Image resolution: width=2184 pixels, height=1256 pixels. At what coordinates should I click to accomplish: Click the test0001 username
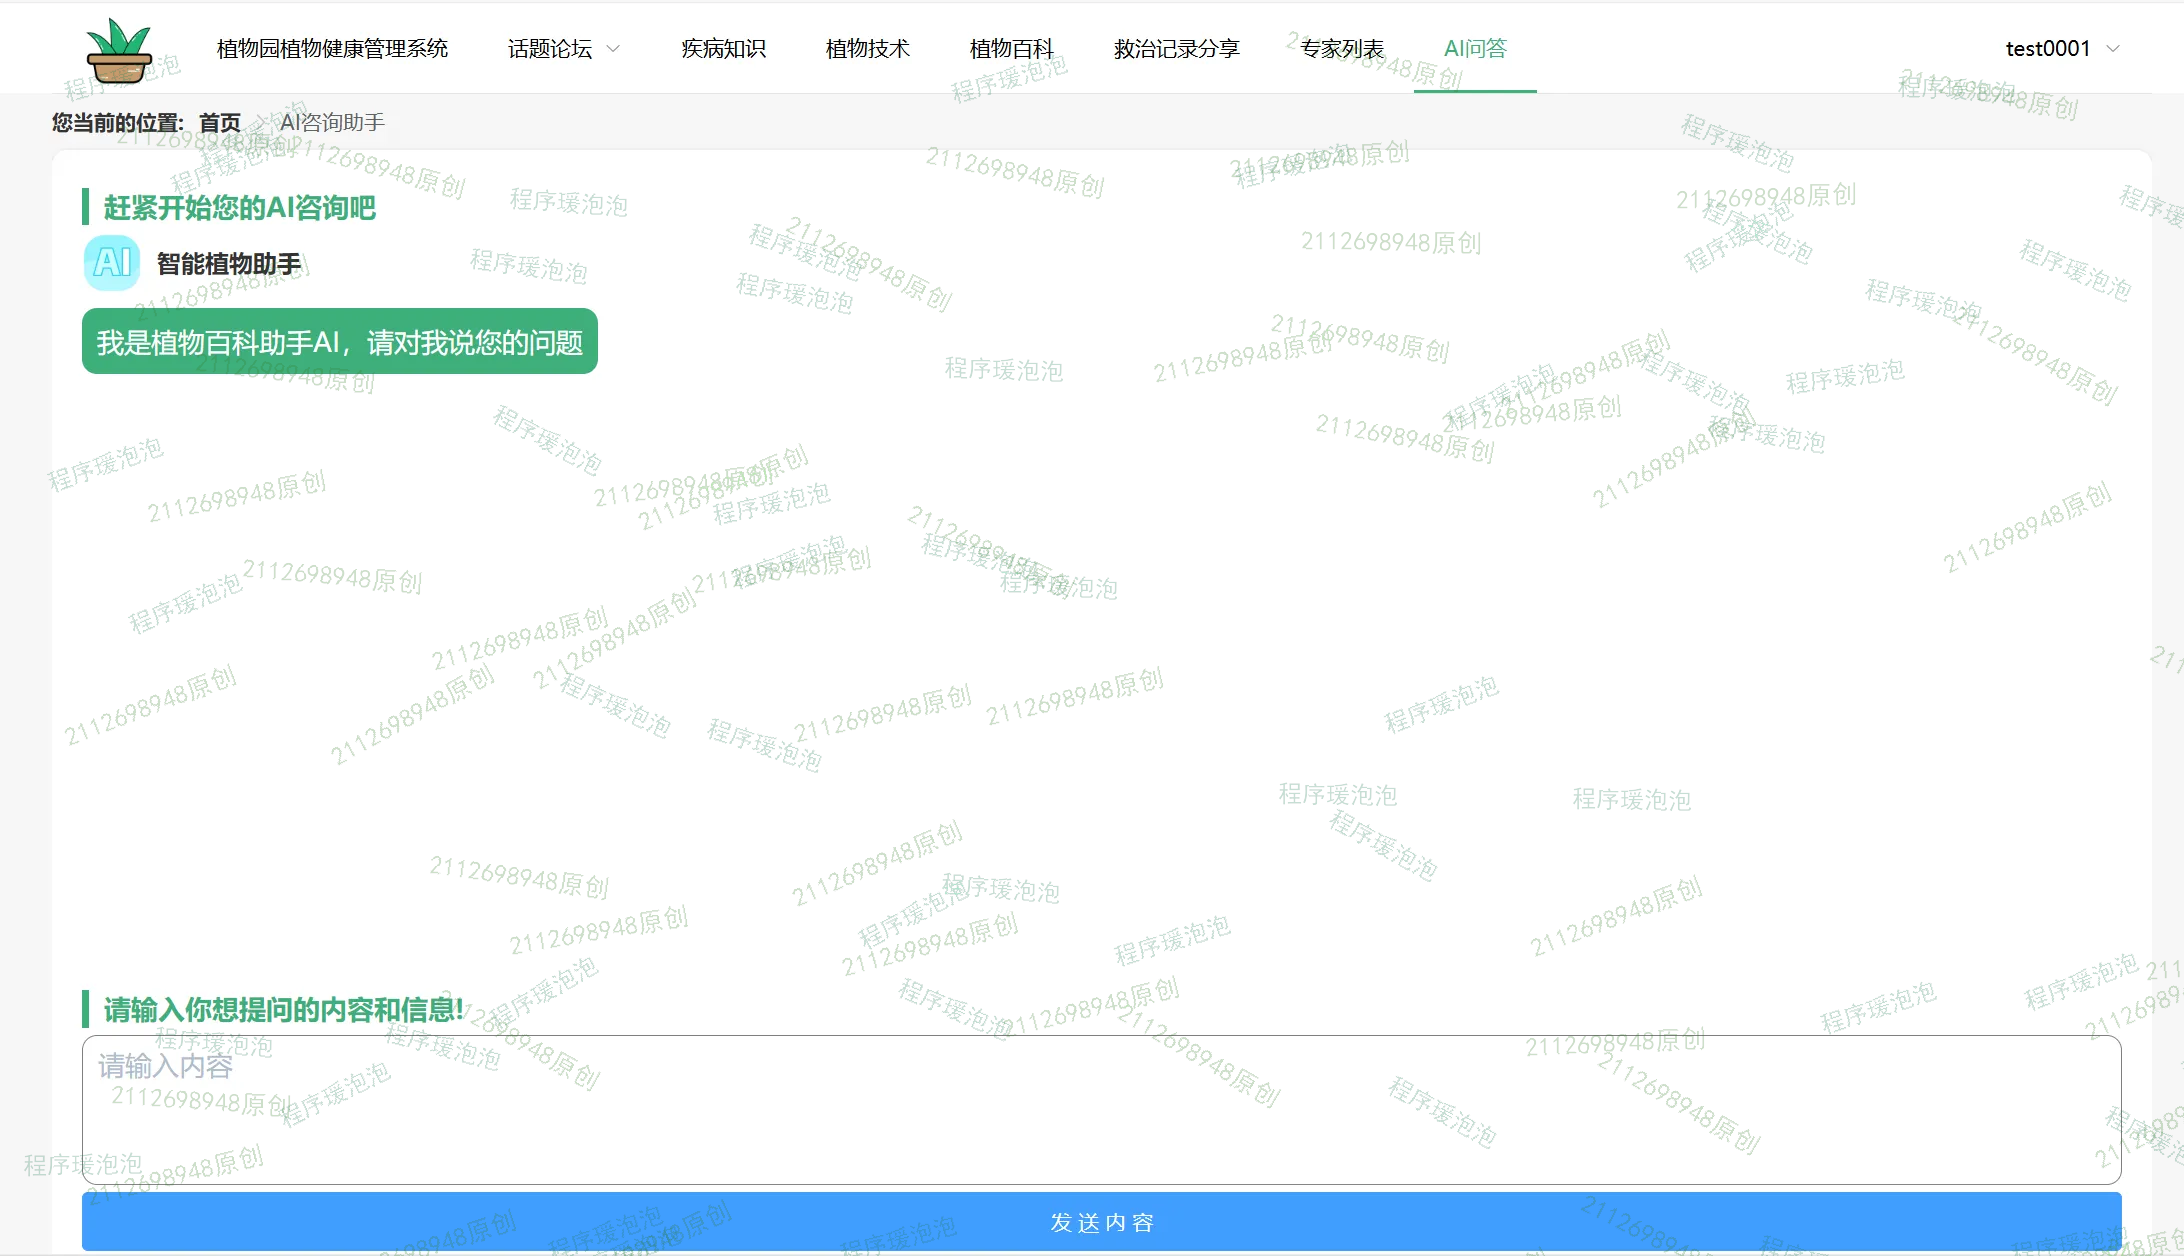(x=2047, y=49)
